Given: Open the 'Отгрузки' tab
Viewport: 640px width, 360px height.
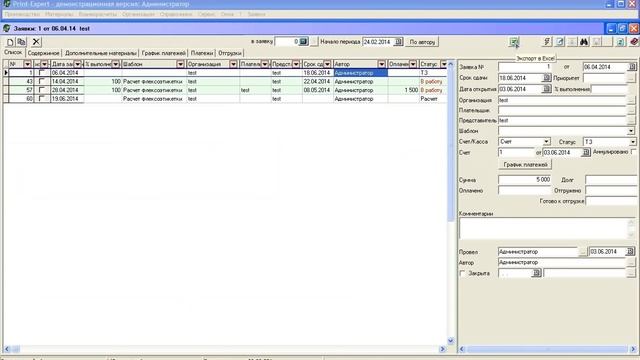Looking at the screenshot, I should [230, 53].
